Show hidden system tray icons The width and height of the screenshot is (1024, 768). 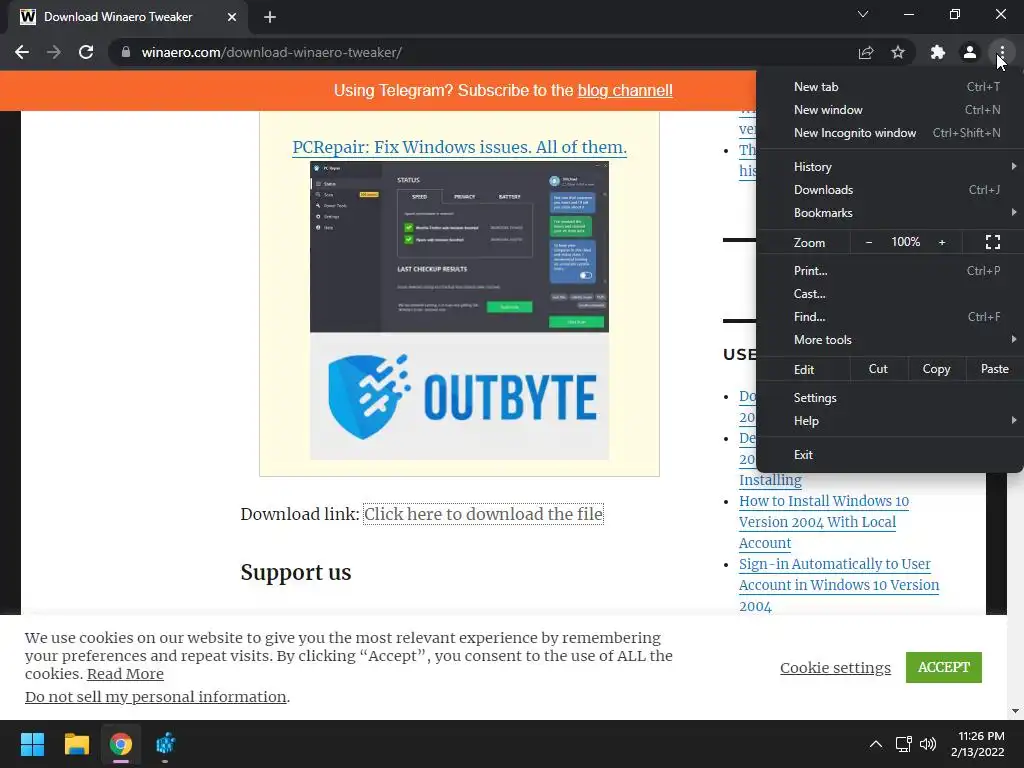(876, 744)
